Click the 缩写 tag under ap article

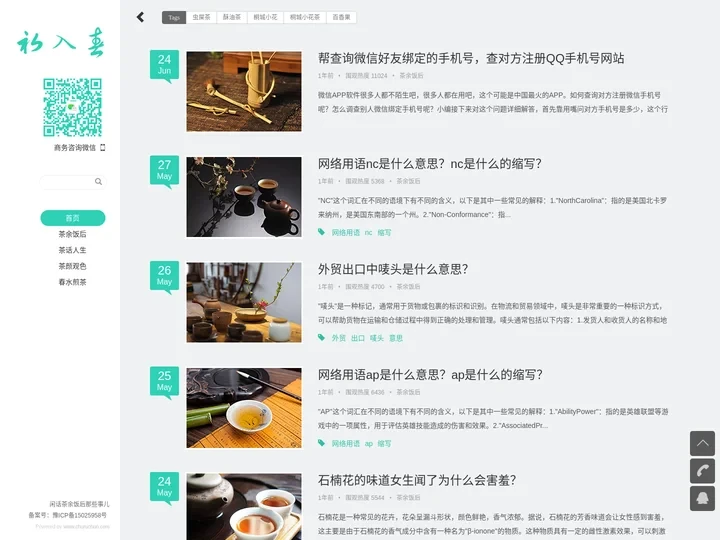pyautogui.click(x=384, y=444)
